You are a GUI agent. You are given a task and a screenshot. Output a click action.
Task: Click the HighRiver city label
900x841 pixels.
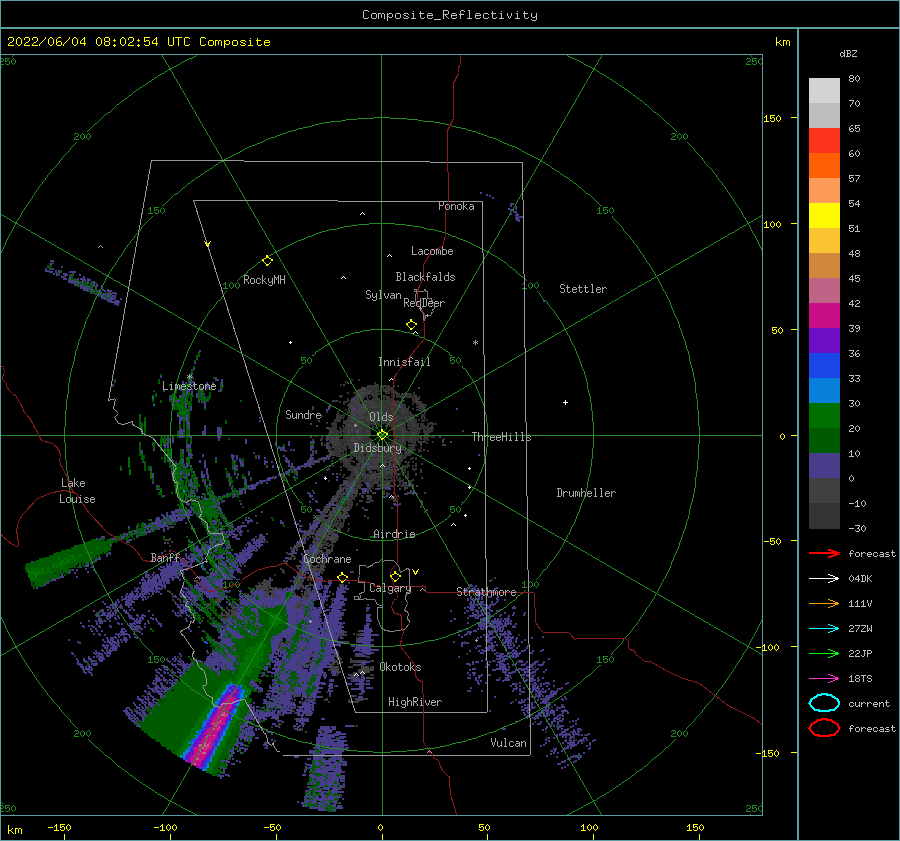tap(415, 702)
